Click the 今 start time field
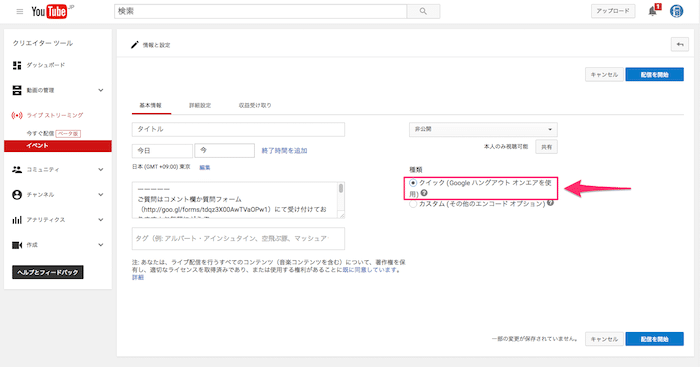The width and height of the screenshot is (700, 367). pyautogui.click(x=225, y=150)
